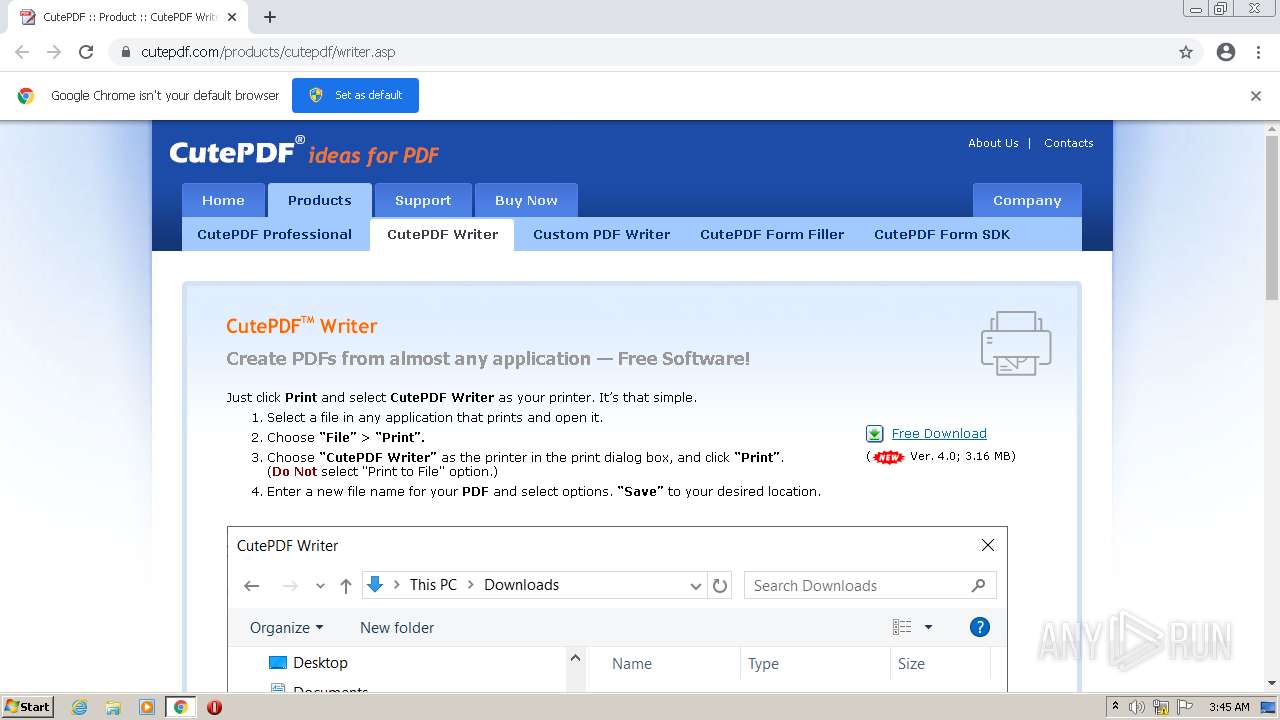Close the CutePDF Product tab

[233, 17]
